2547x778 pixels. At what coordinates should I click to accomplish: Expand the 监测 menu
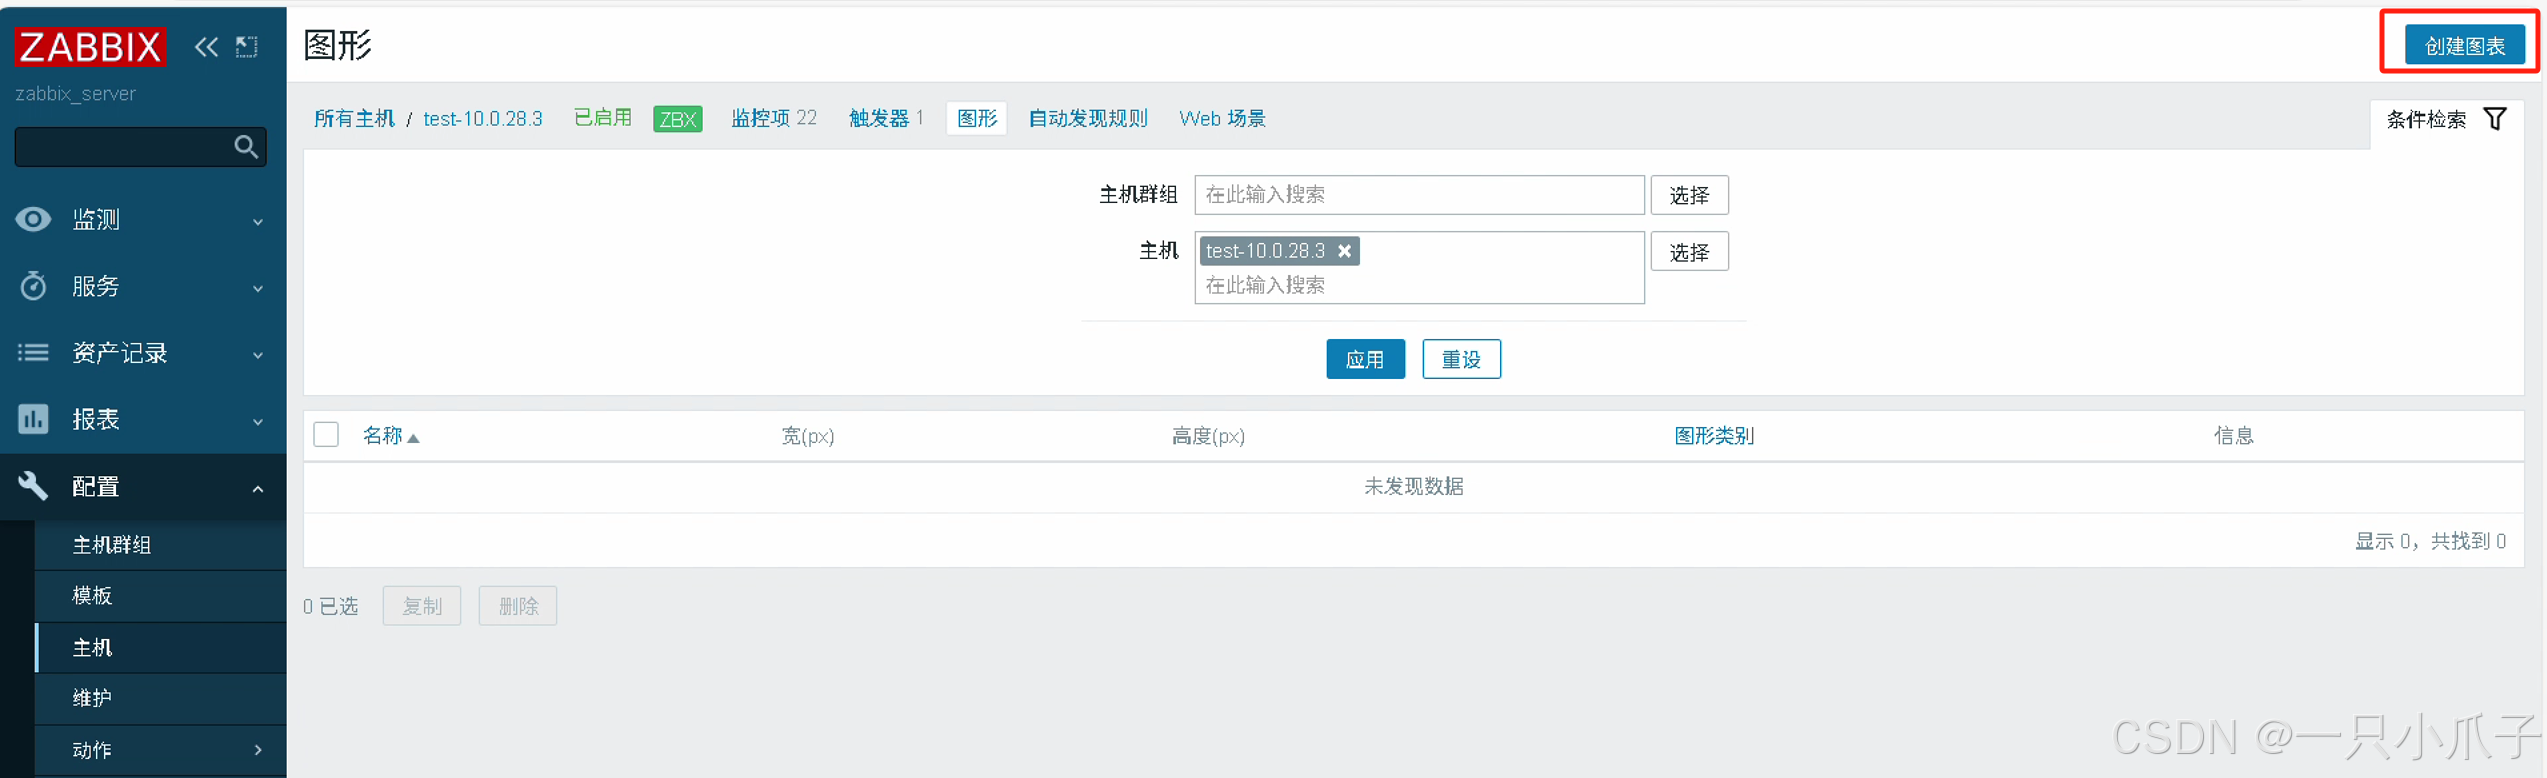tap(258, 221)
